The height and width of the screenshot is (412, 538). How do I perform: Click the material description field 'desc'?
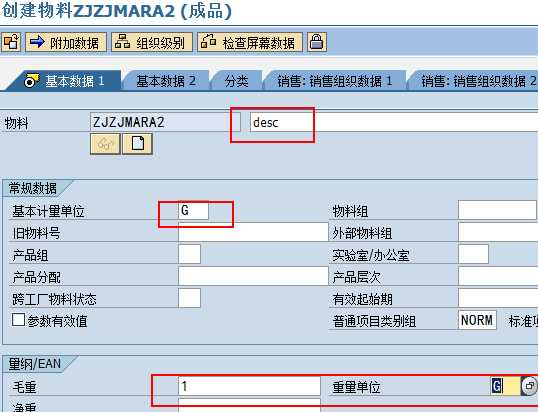(x=394, y=122)
